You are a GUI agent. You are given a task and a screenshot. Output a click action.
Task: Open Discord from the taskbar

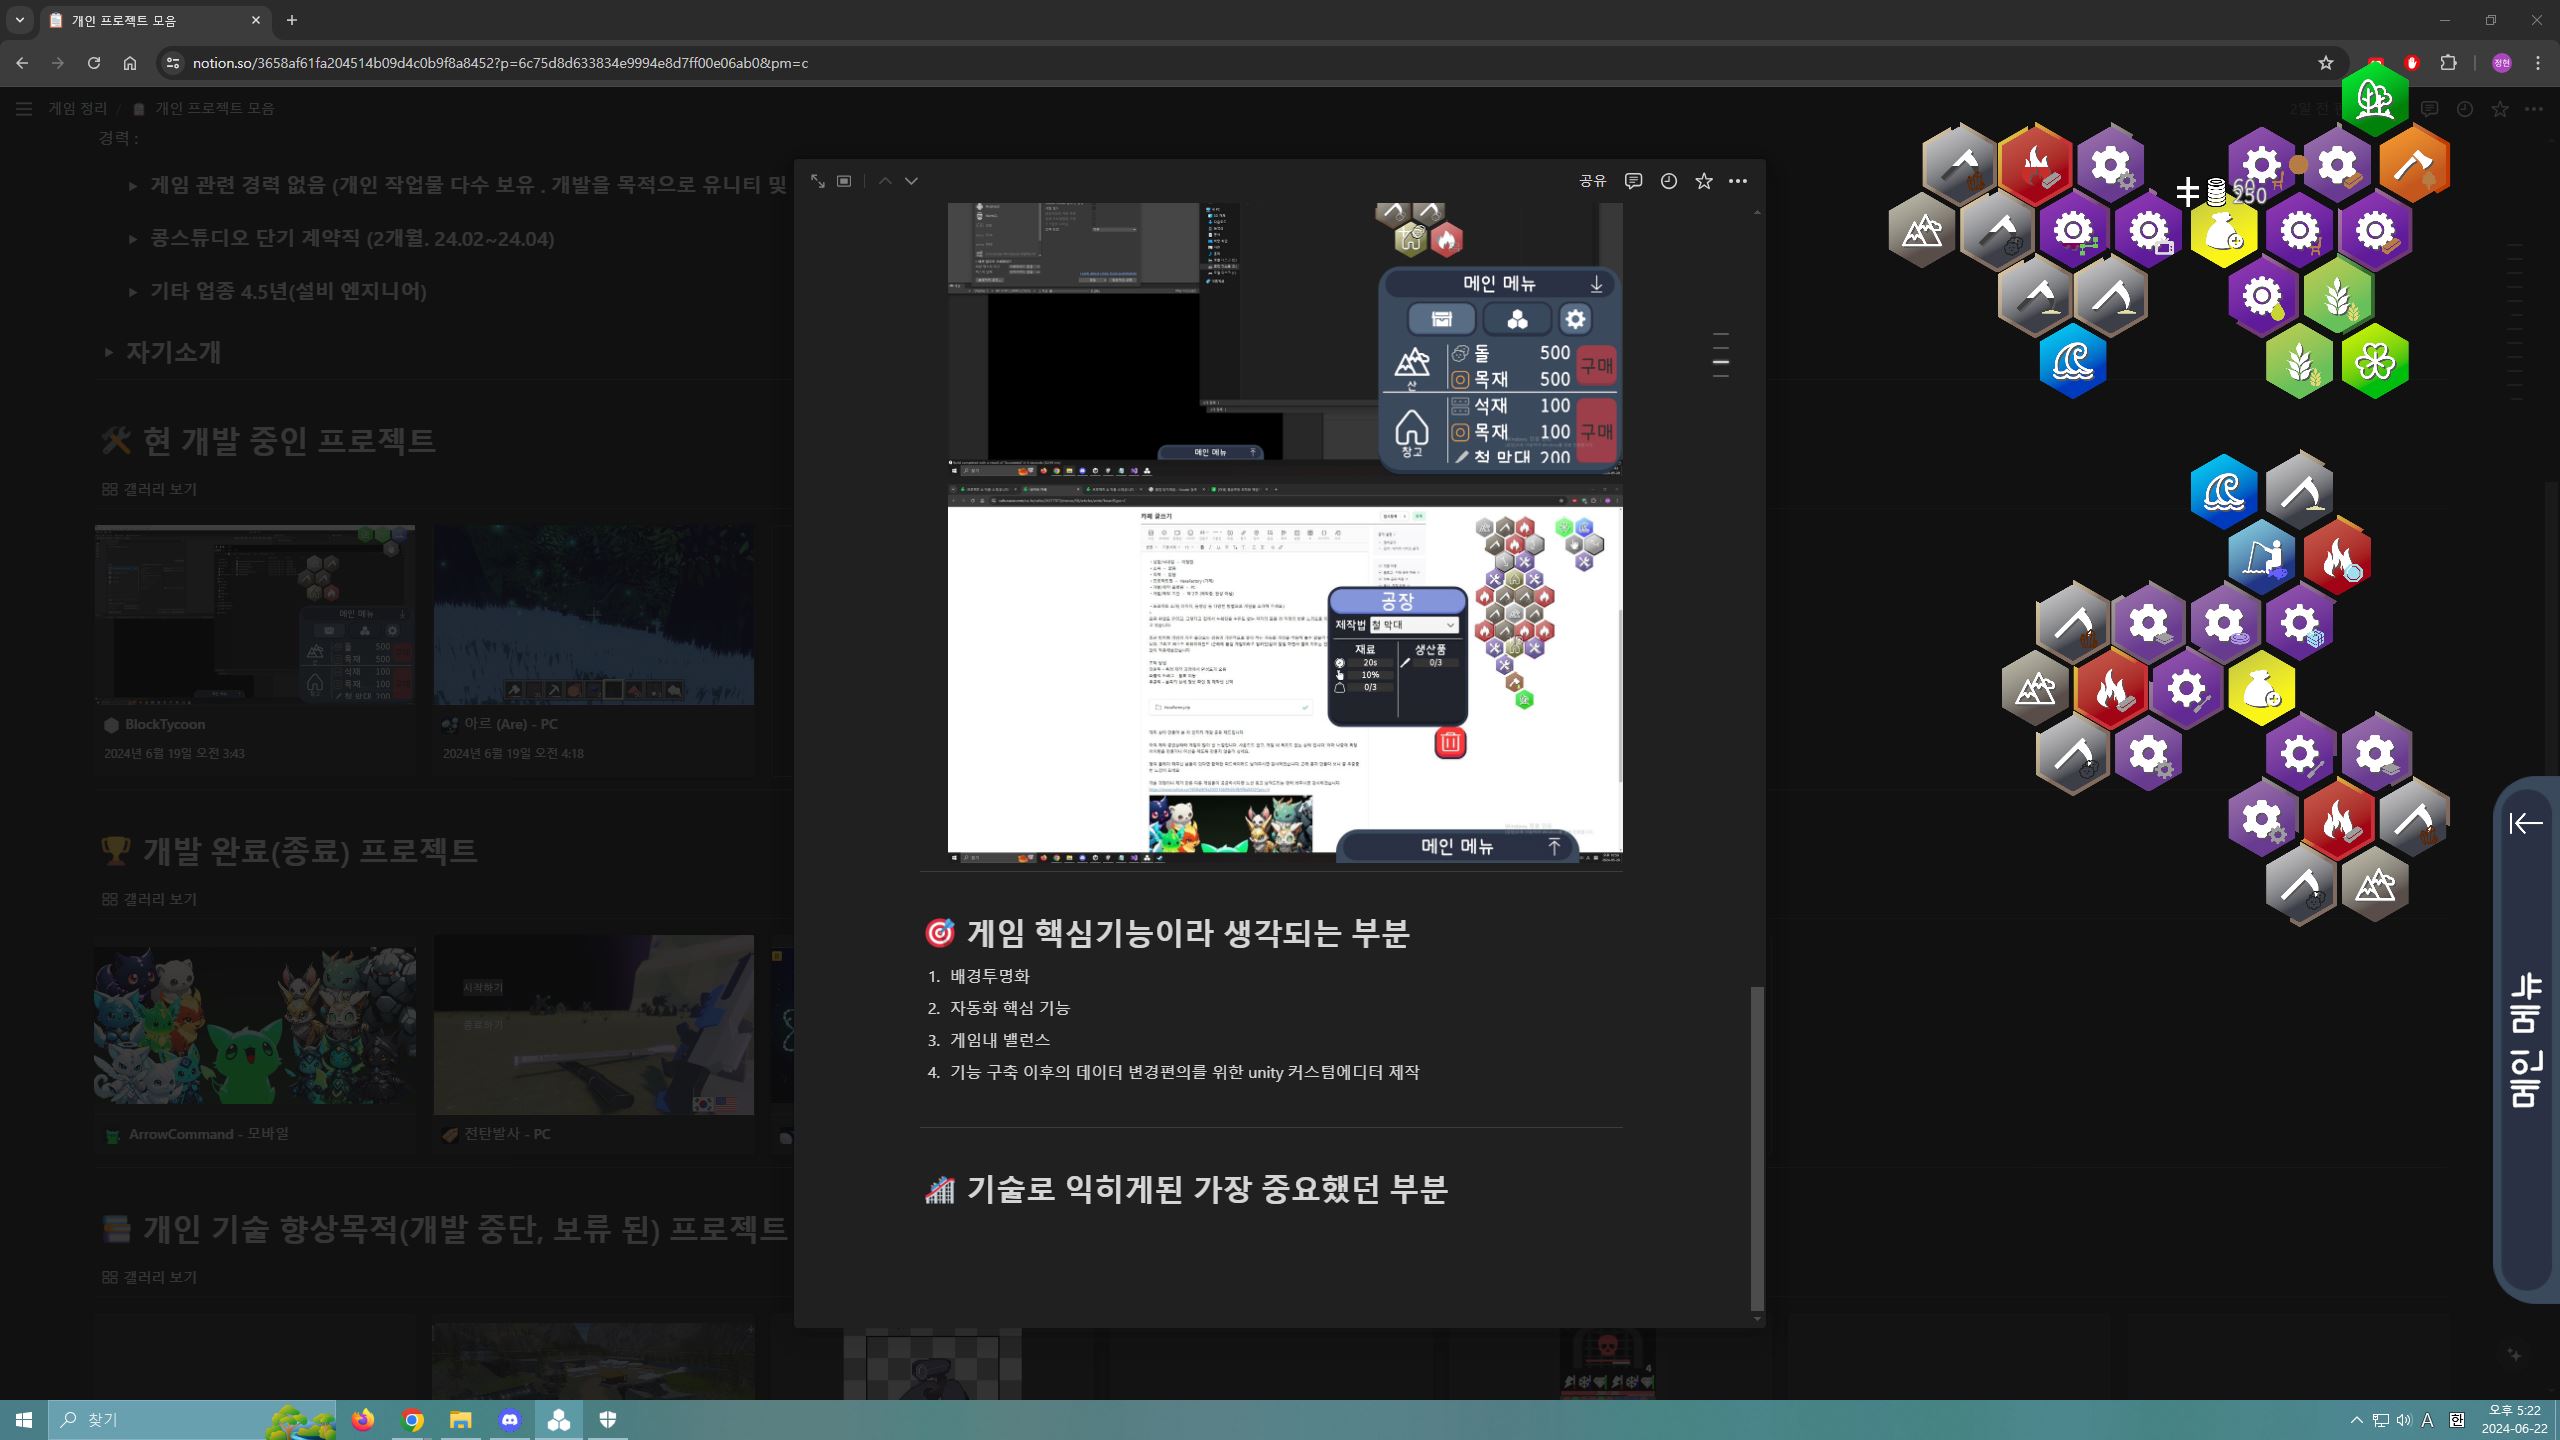click(x=510, y=1419)
